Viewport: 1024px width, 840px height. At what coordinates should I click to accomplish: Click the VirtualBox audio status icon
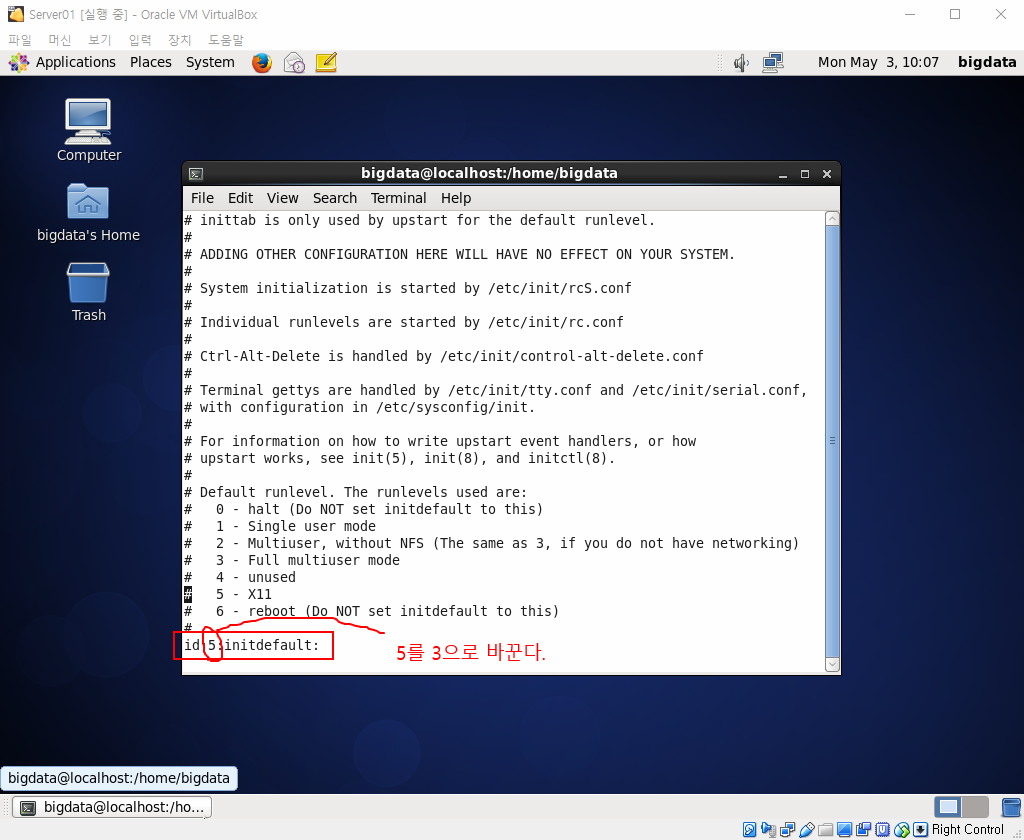click(x=769, y=830)
